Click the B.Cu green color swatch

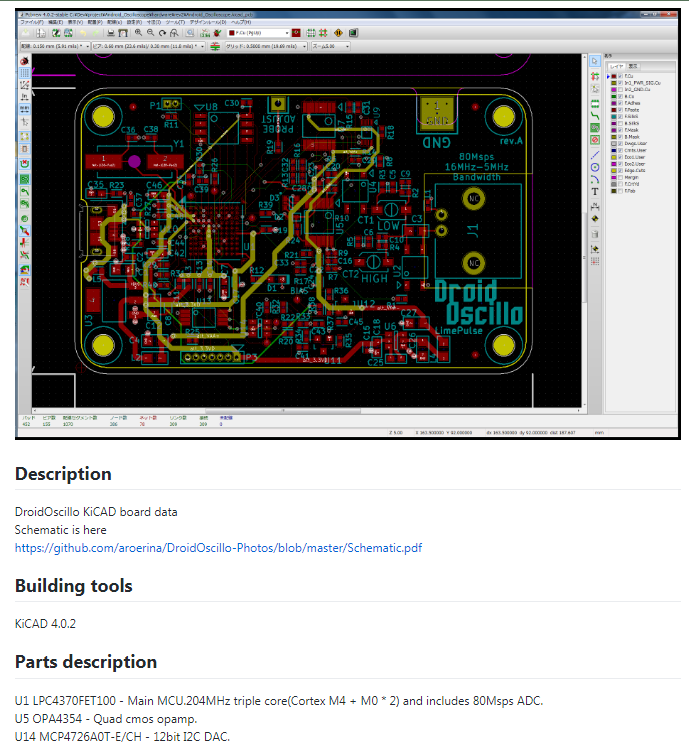614,96
